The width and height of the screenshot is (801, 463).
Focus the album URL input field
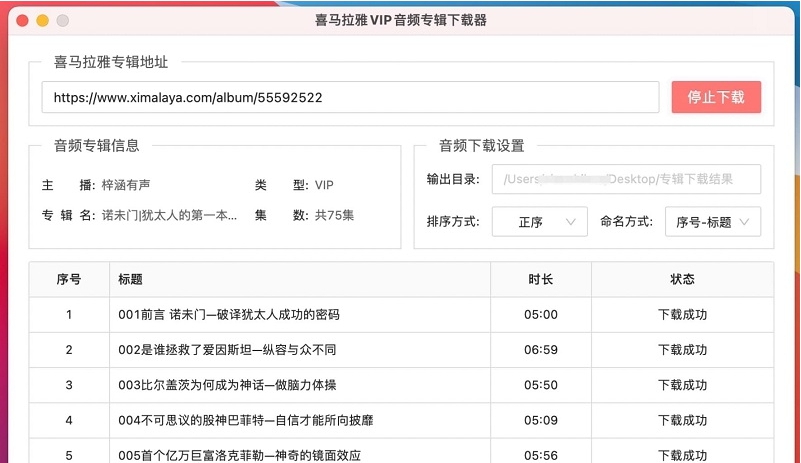[350, 97]
